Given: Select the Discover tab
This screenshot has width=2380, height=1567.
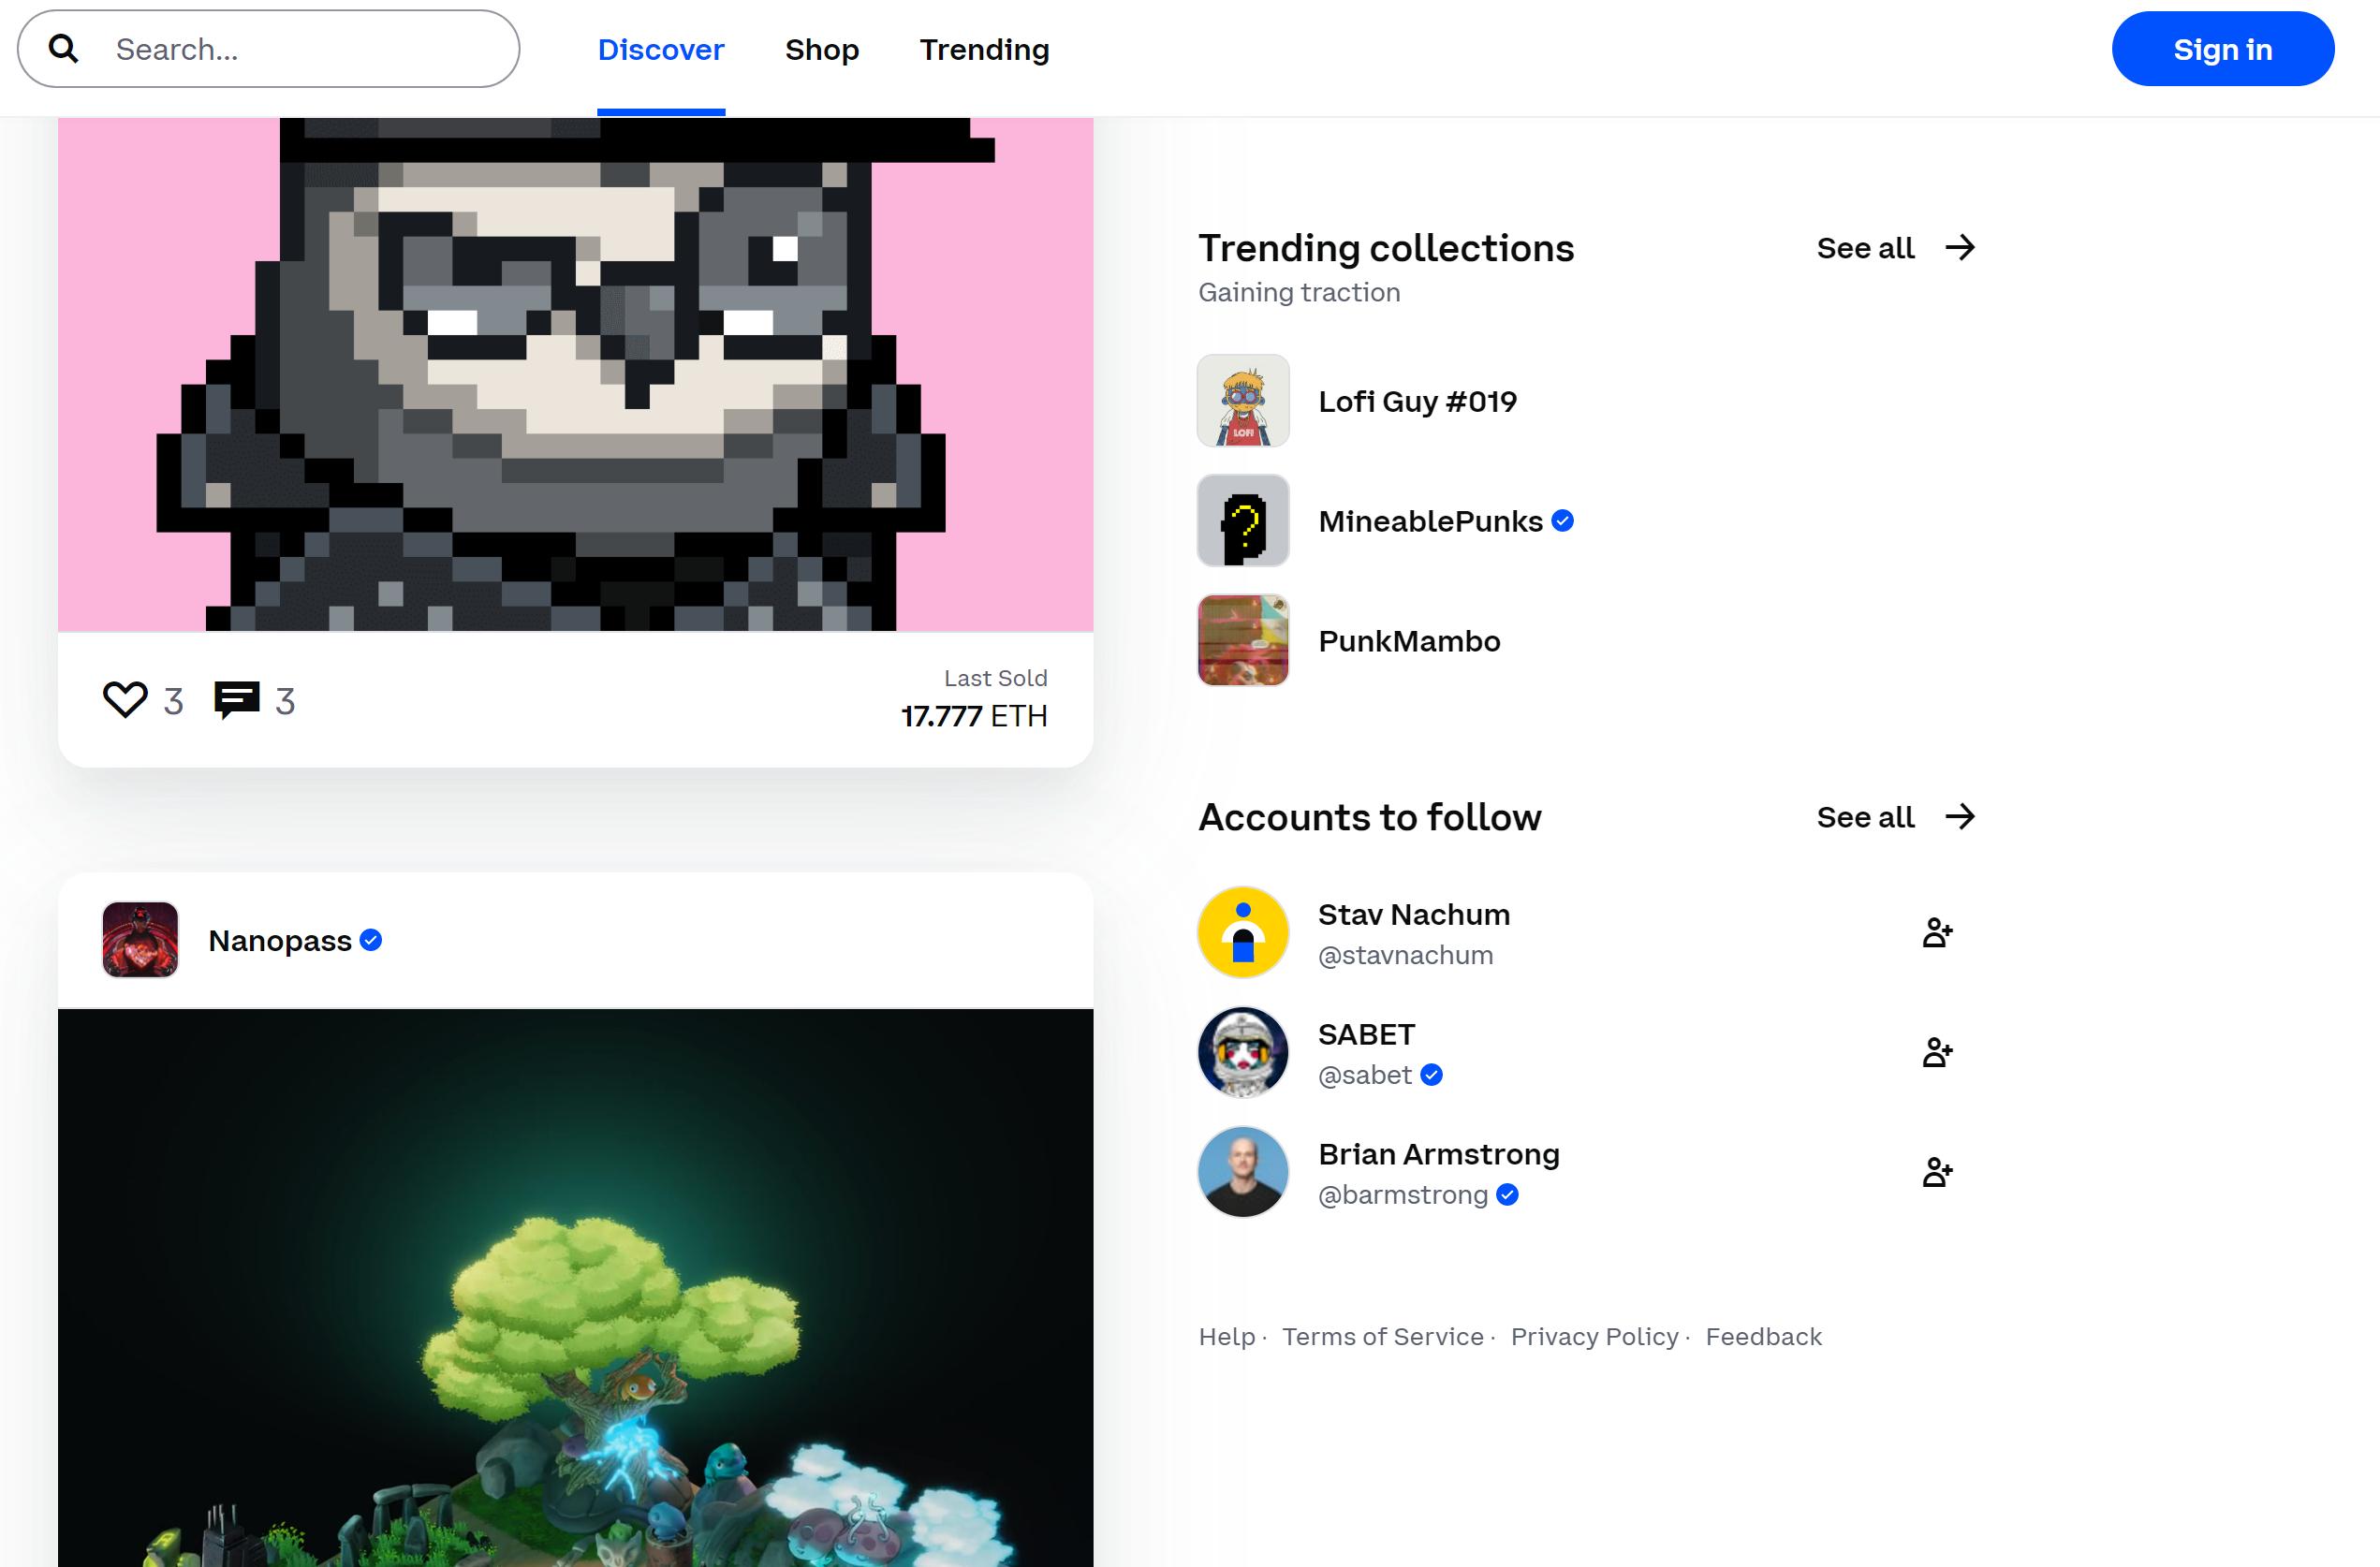Looking at the screenshot, I should coord(661,49).
